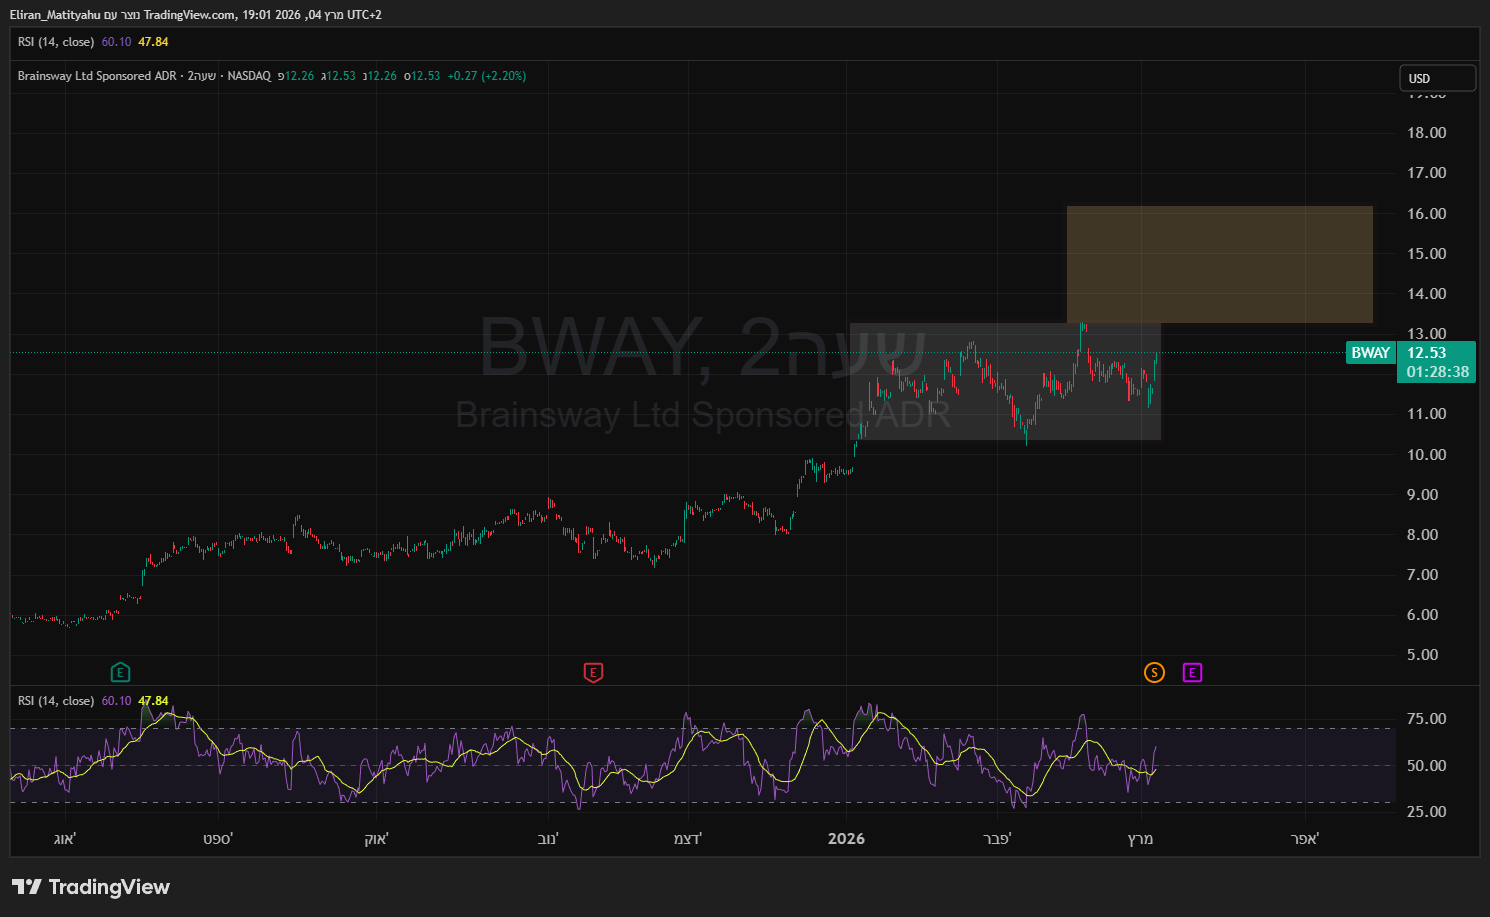This screenshot has width=1490, height=917.
Task: Open the orange S split marker
Action: 1154,672
